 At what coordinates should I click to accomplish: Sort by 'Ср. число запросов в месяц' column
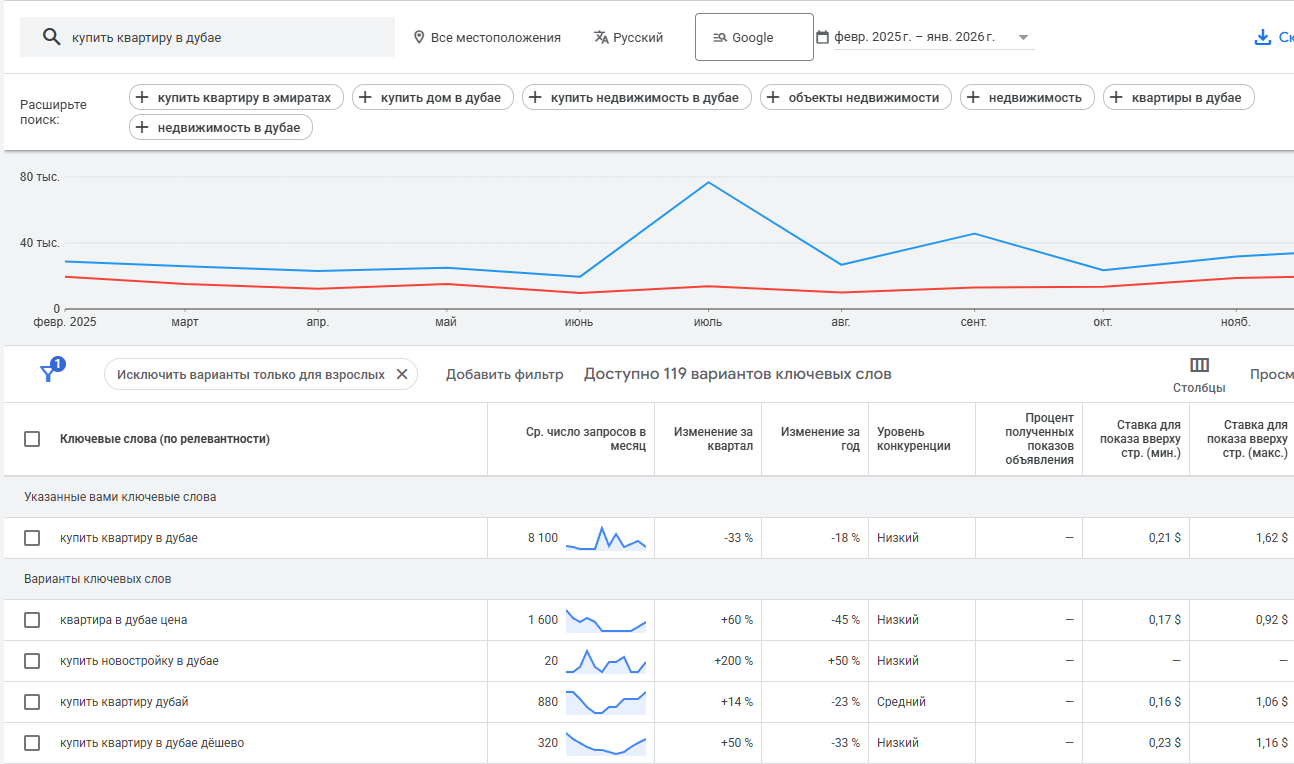[586, 439]
